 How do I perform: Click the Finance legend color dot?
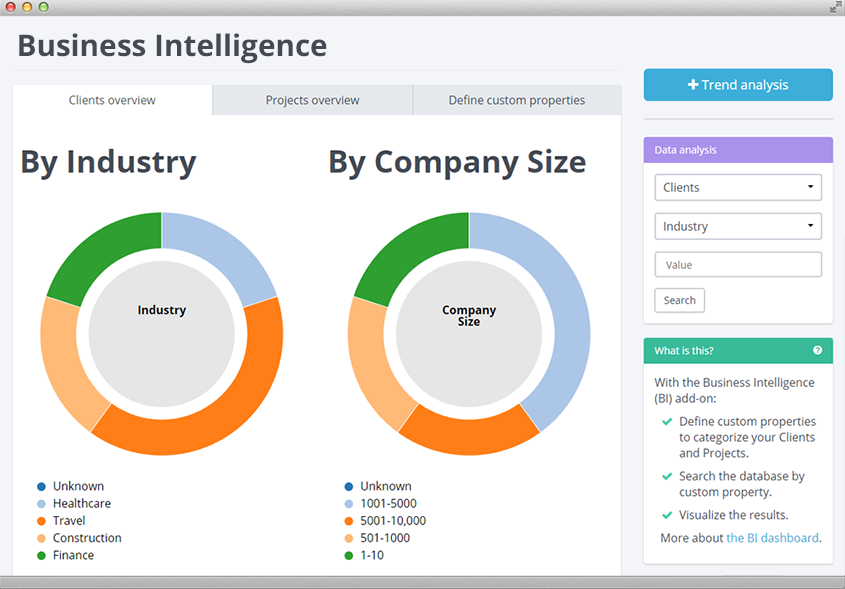[40, 555]
